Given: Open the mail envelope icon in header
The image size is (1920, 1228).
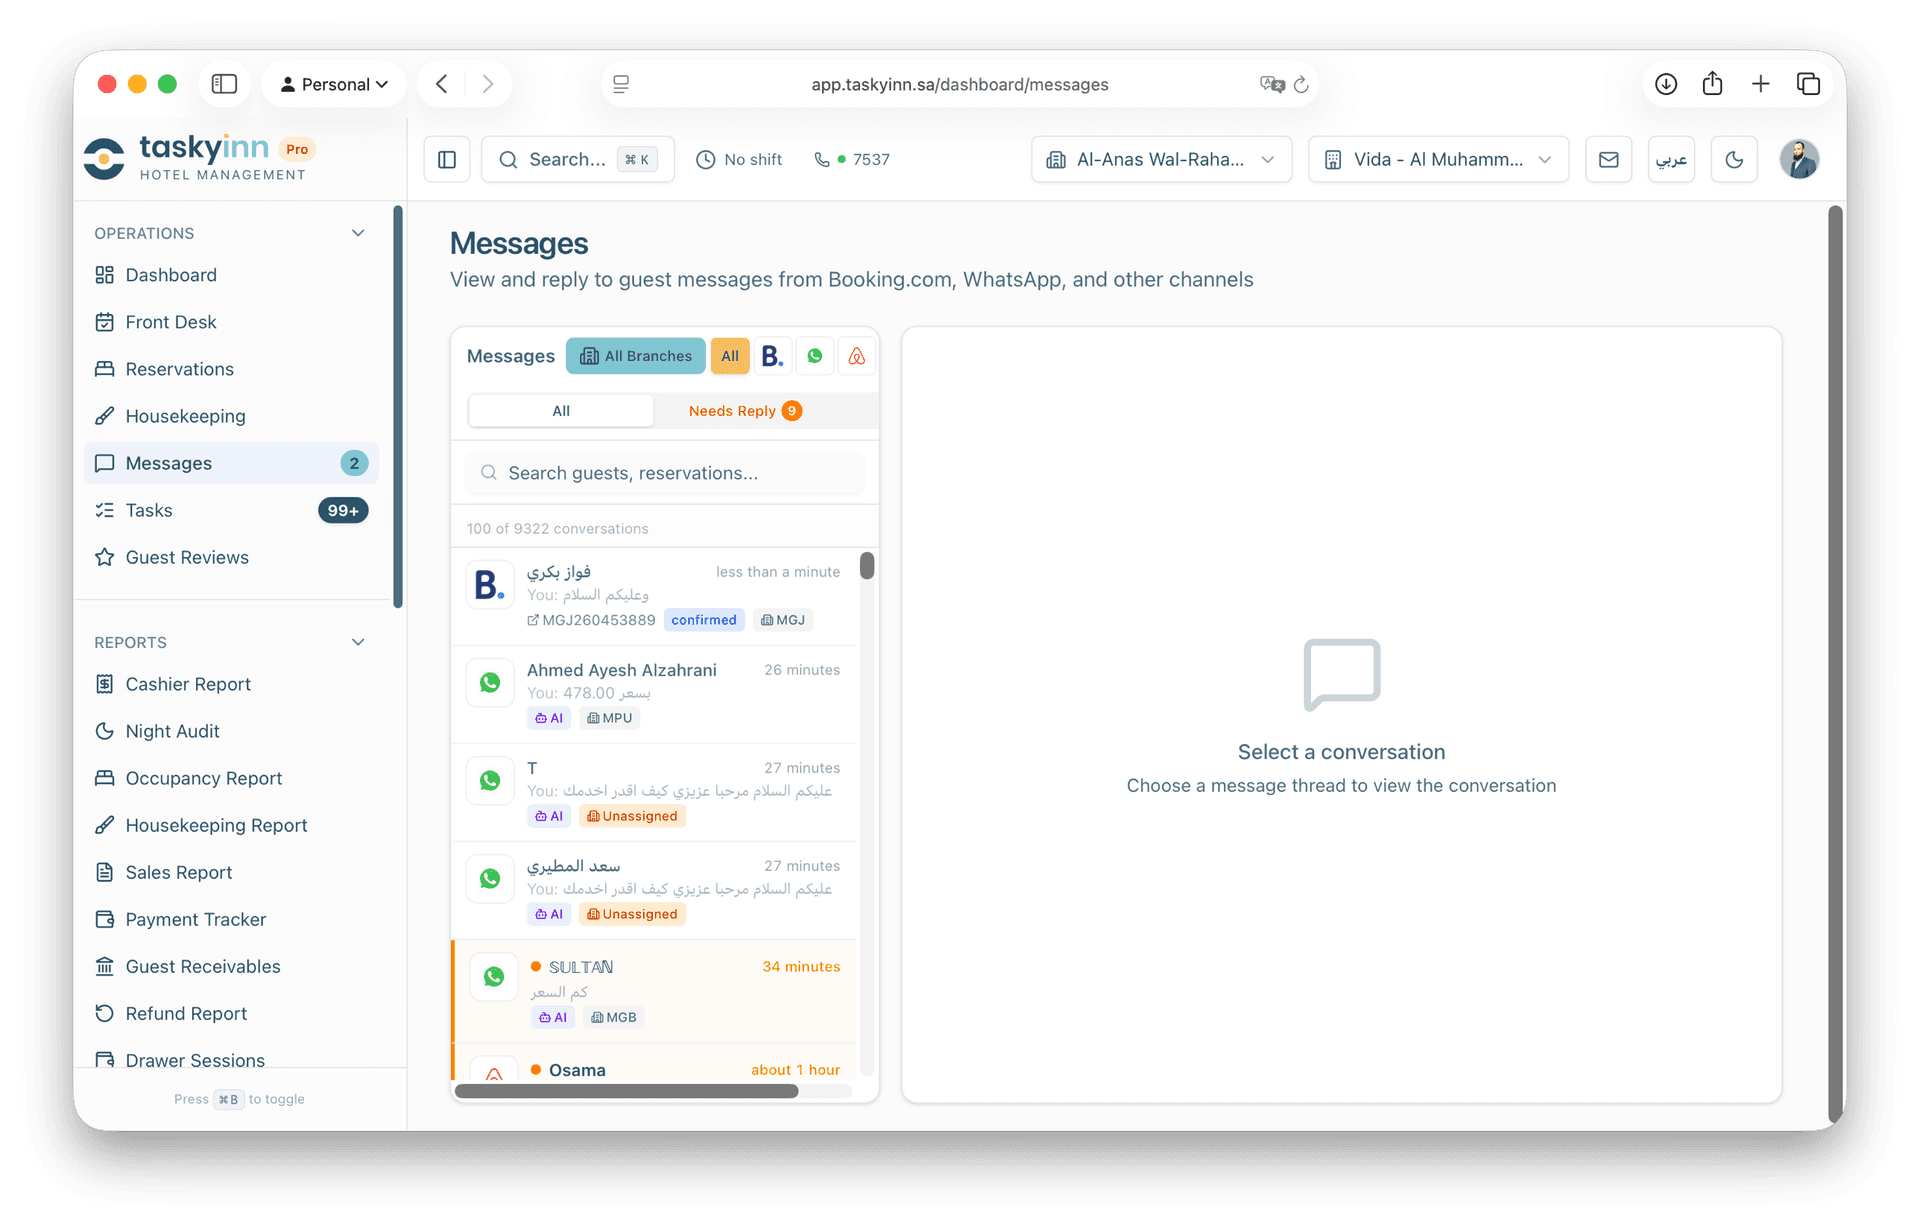Looking at the screenshot, I should 1608,160.
